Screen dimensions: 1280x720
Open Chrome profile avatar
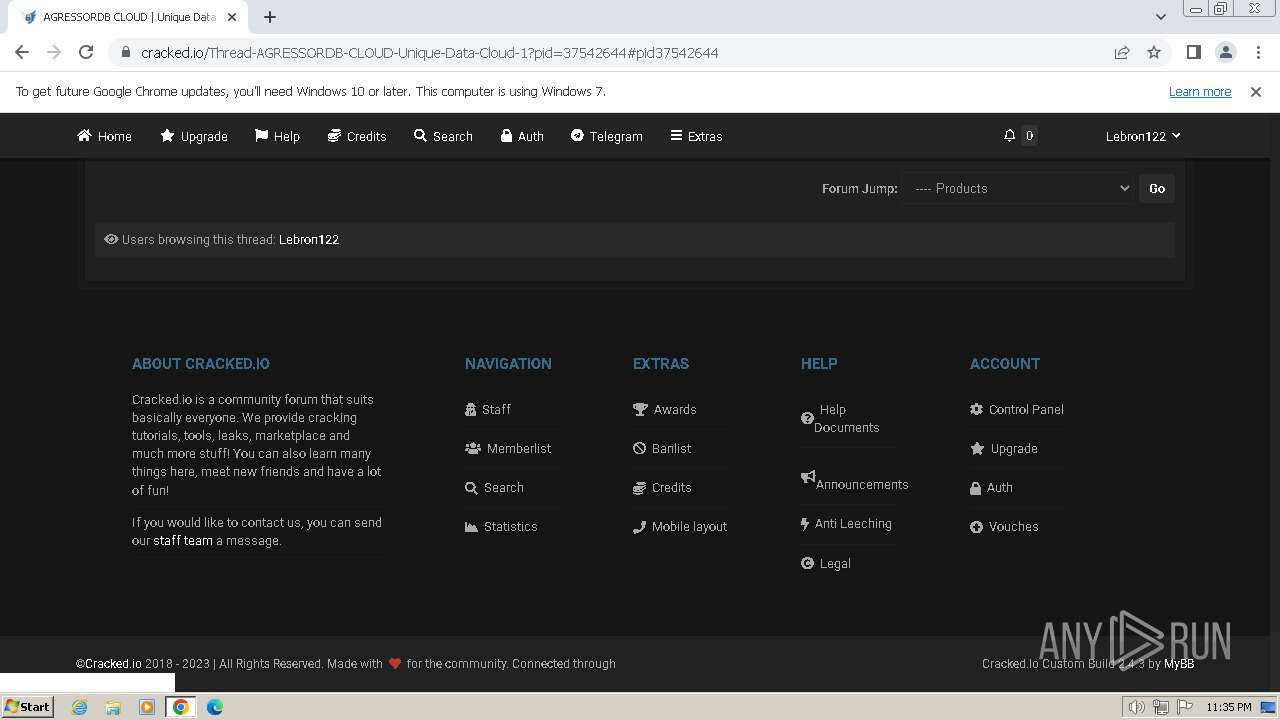[1226, 52]
